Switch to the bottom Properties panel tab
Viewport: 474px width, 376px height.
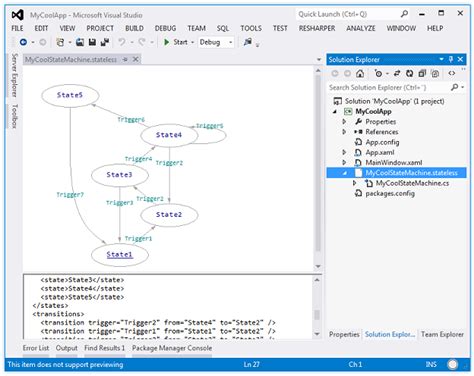click(344, 334)
